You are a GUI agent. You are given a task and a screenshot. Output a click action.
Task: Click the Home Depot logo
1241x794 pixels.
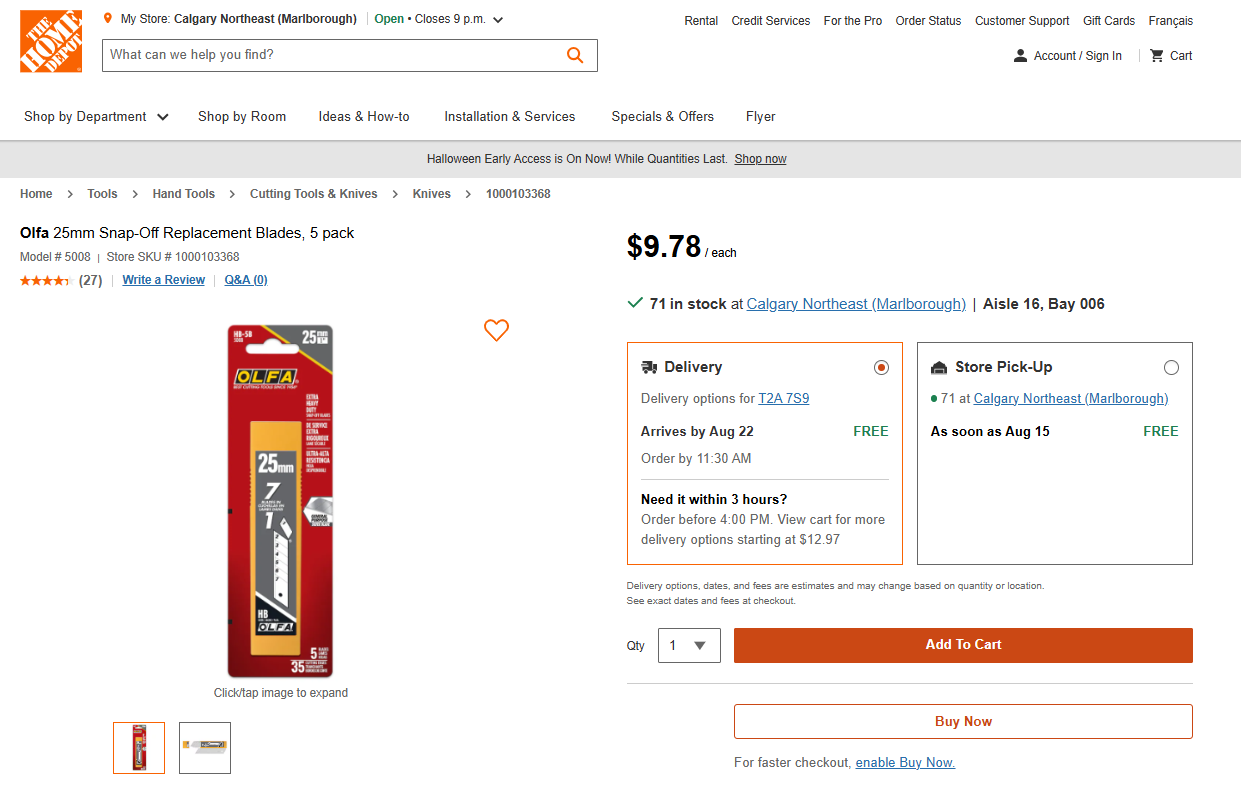pos(50,42)
